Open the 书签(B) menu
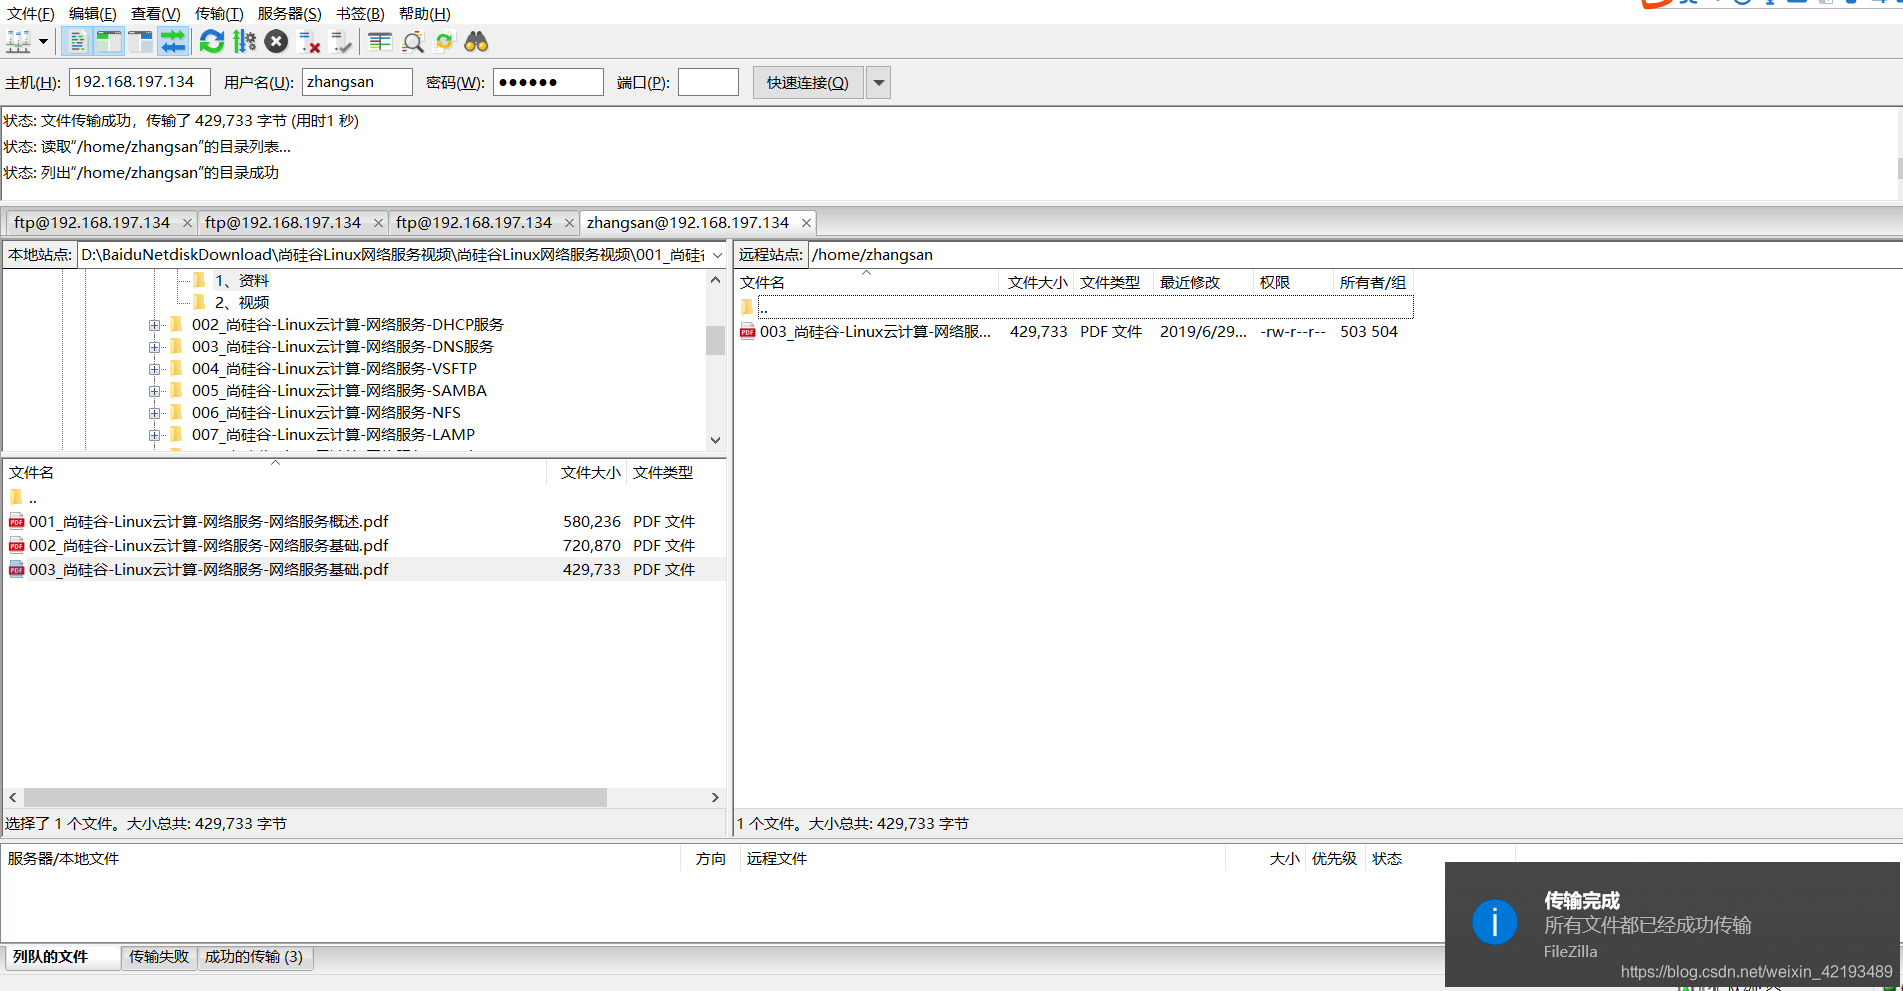The width and height of the screenshot is (1903, 991). (x=360, y=13)
